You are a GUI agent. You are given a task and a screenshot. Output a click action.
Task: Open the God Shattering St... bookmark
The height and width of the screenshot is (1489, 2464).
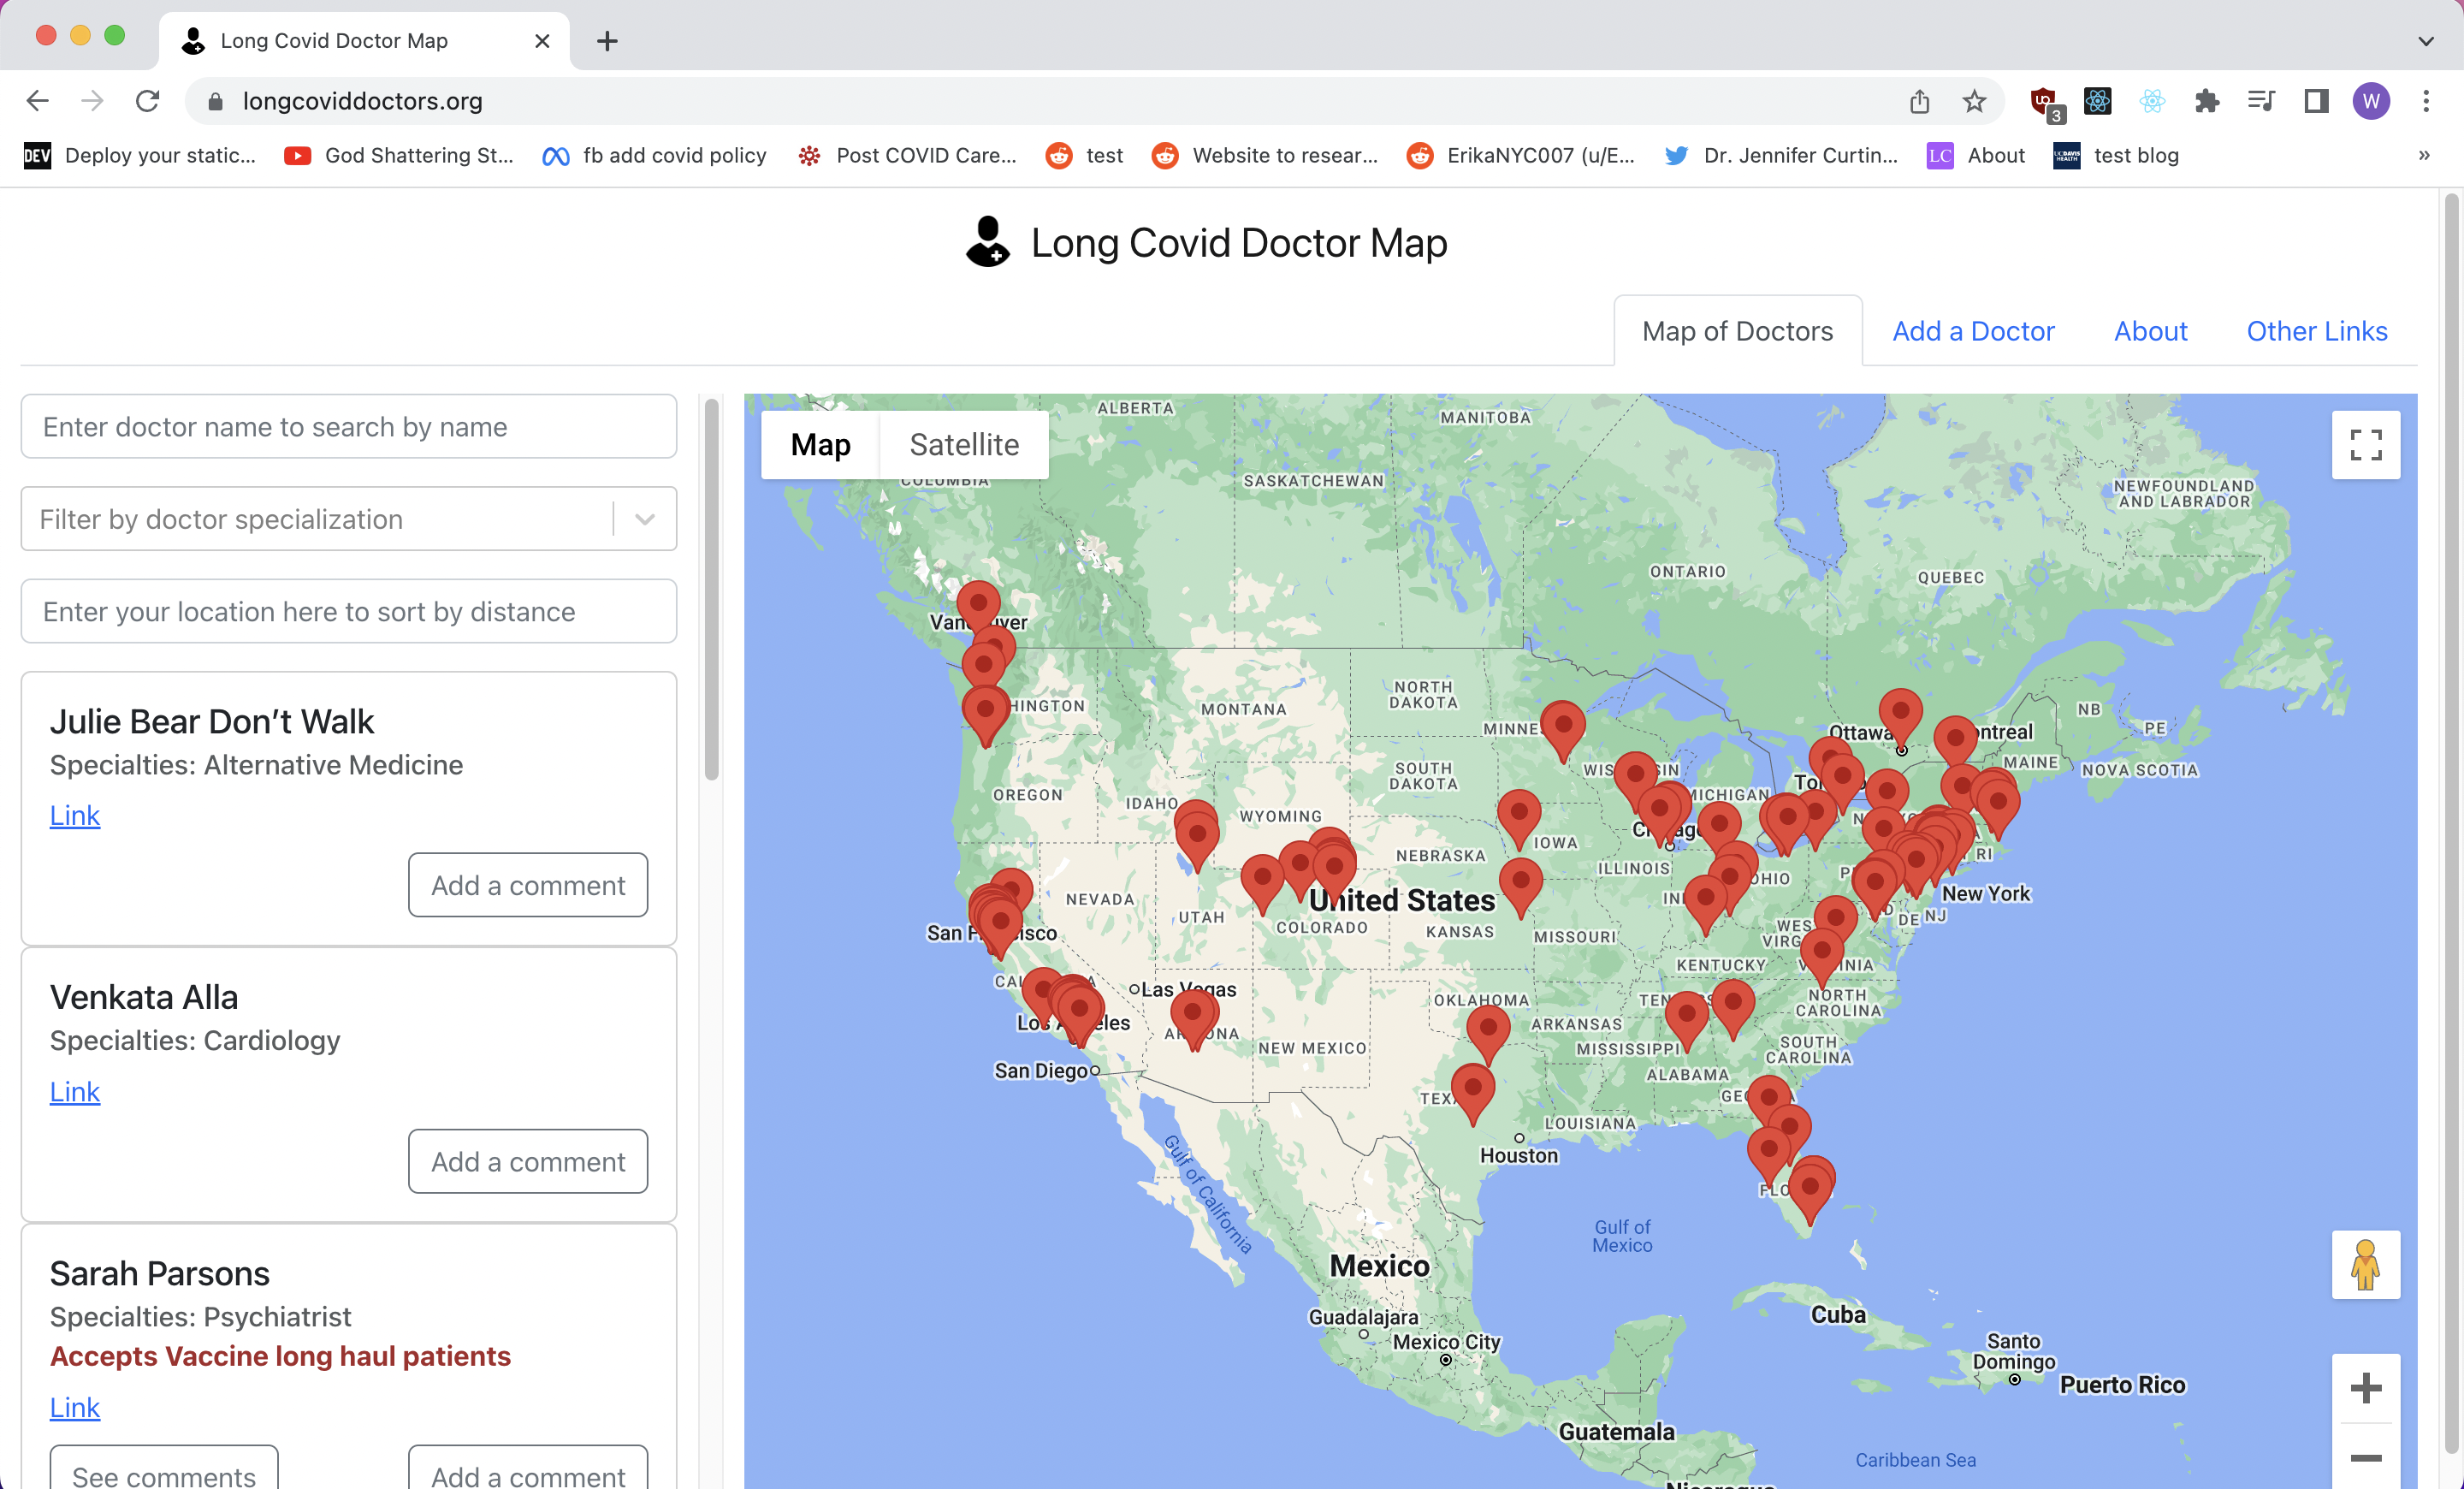coord(399,155)
